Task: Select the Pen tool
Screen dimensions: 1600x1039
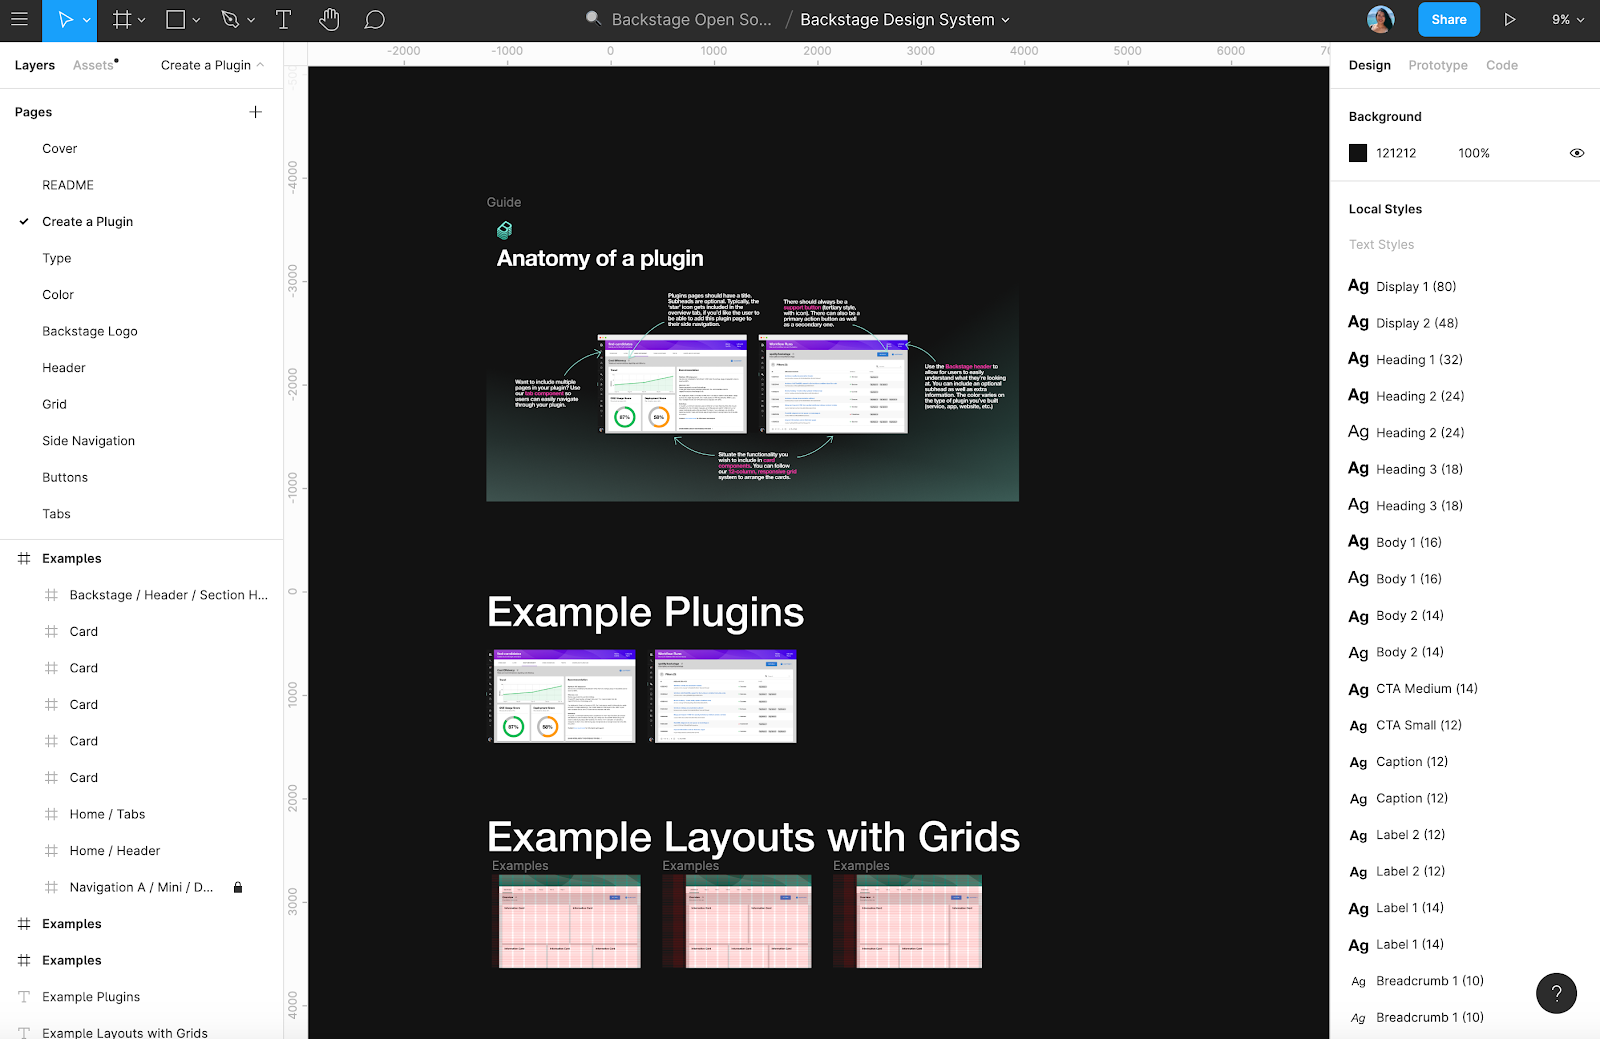Action: [x=230, y=20]
